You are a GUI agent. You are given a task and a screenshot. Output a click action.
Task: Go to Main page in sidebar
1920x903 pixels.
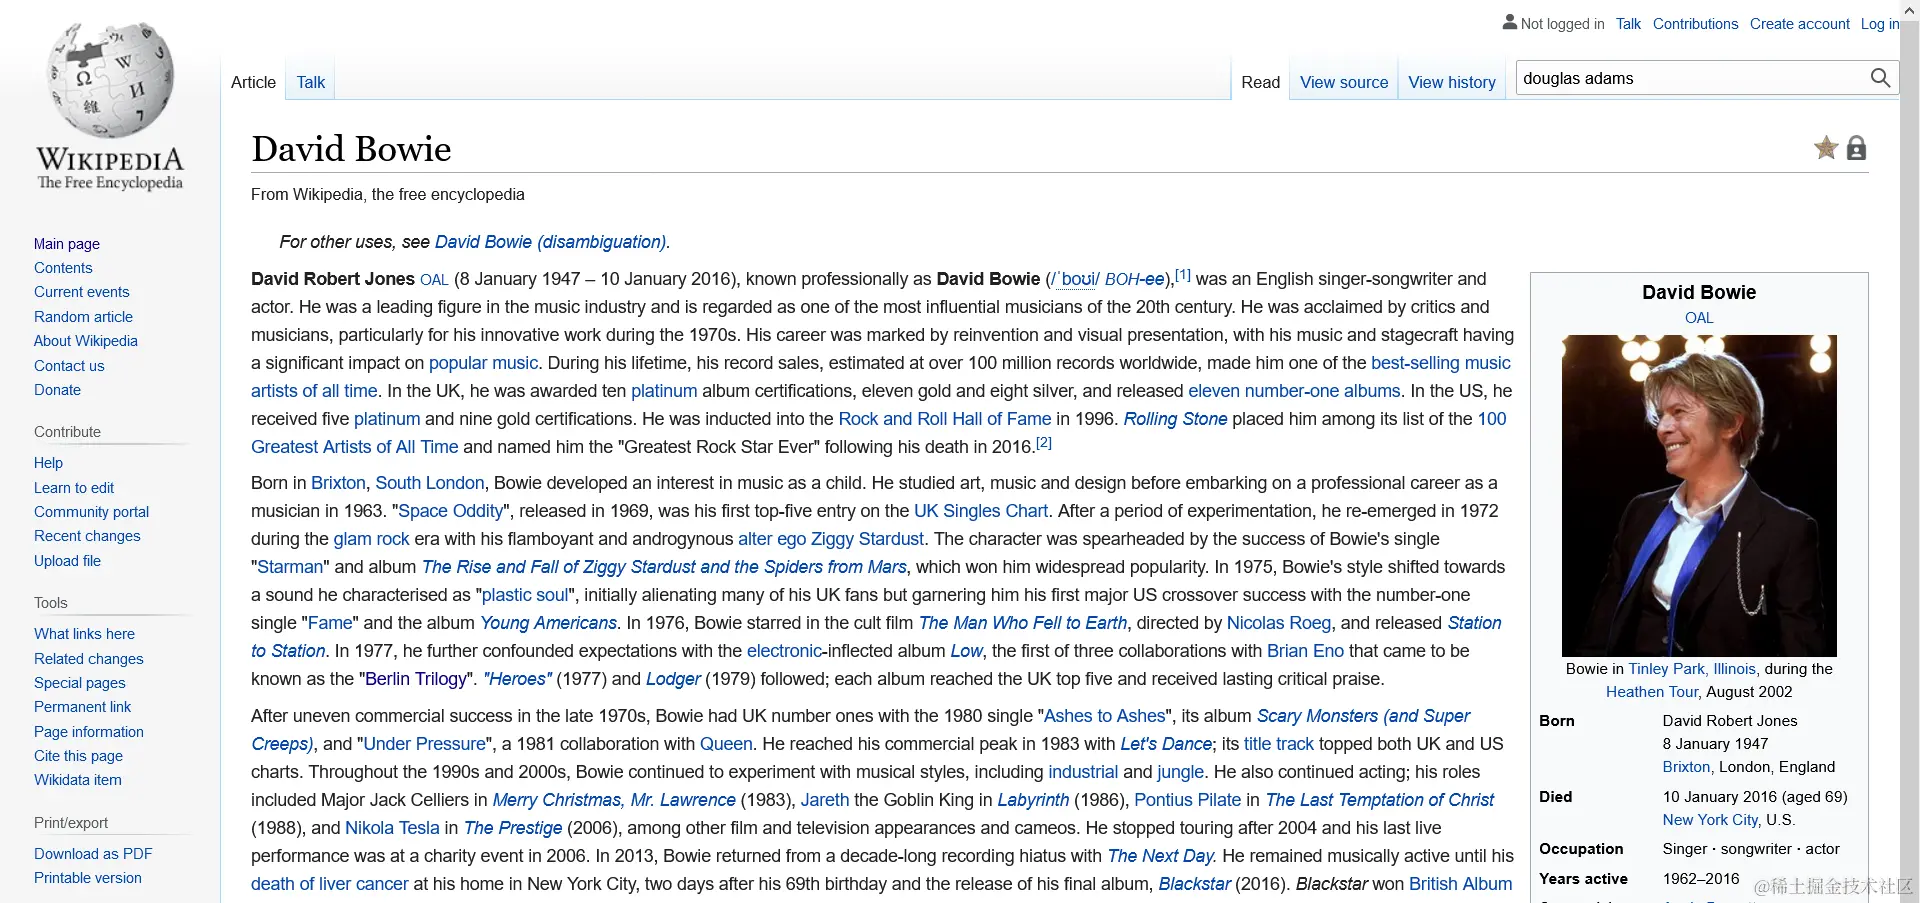click(67, 244)
